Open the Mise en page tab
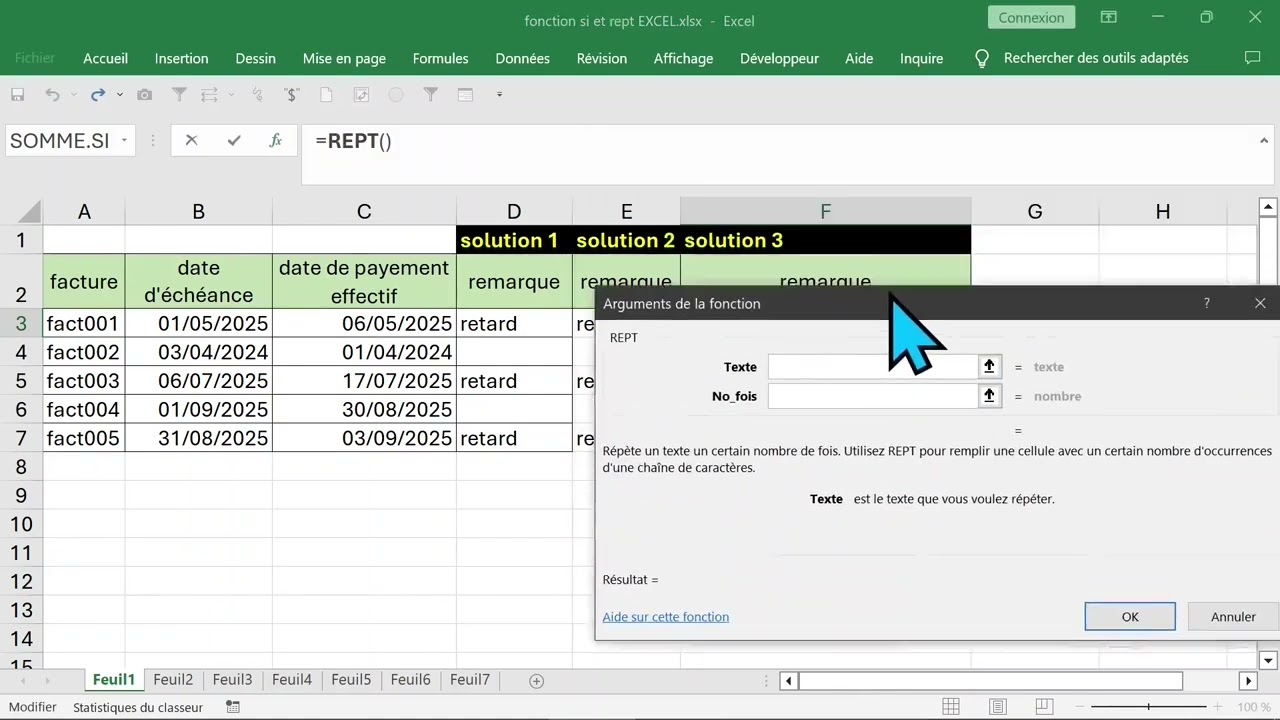This screenshot has width=1280, height=720. click(344, 58)
